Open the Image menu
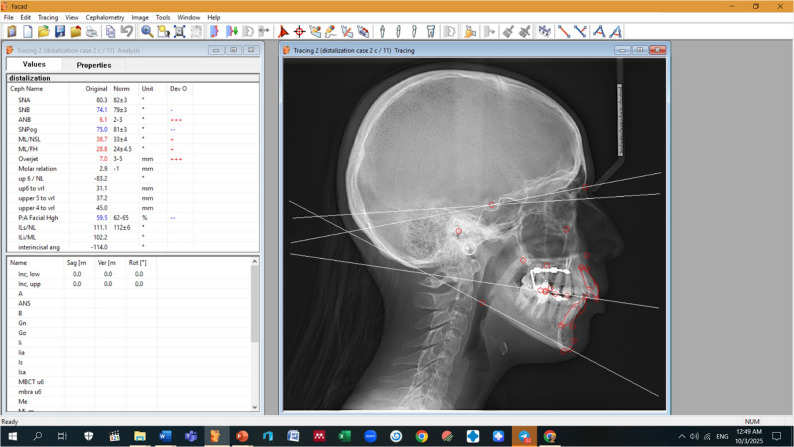The height and width of the screenshot is (447, 794). point(140,17)
